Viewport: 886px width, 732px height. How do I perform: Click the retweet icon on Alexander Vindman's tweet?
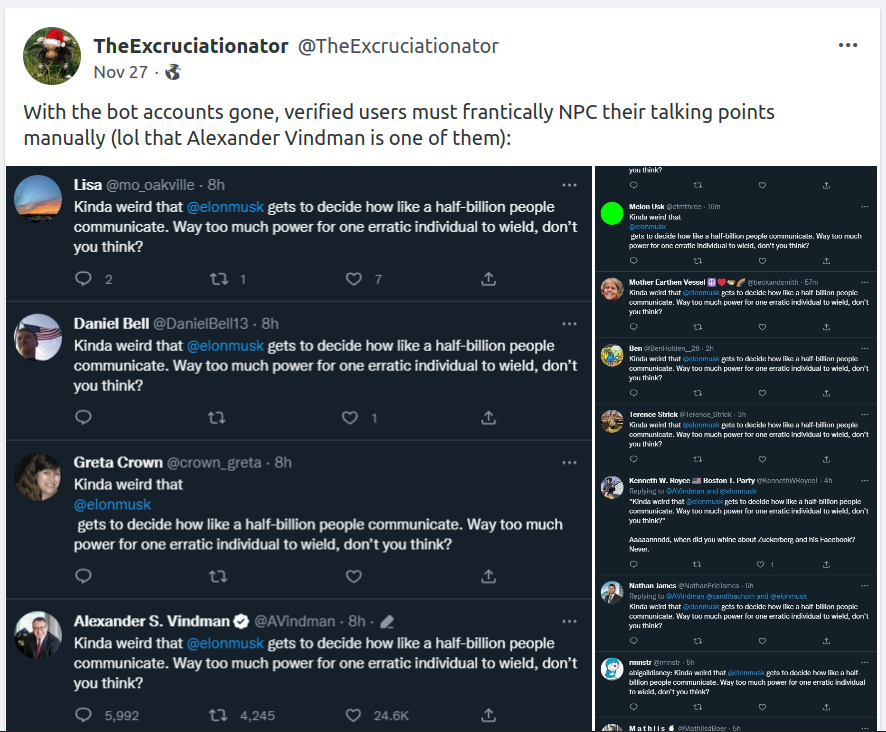(217, 715)
